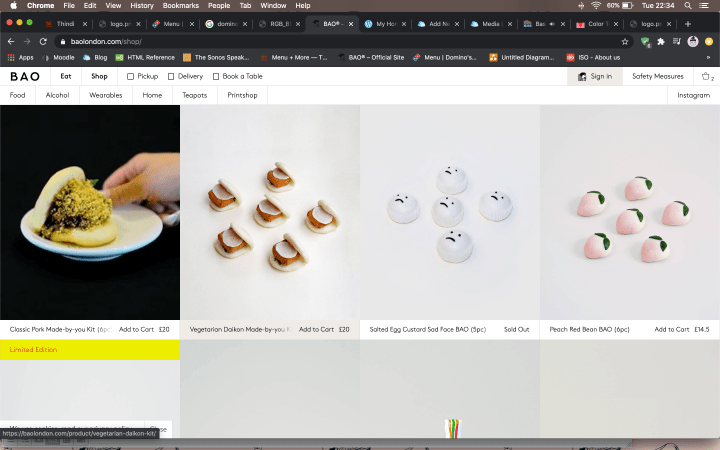Viewport: 720px width, 450px height.
Task: Bookmark this page with the star icon
Action: (x=625, y=41)
